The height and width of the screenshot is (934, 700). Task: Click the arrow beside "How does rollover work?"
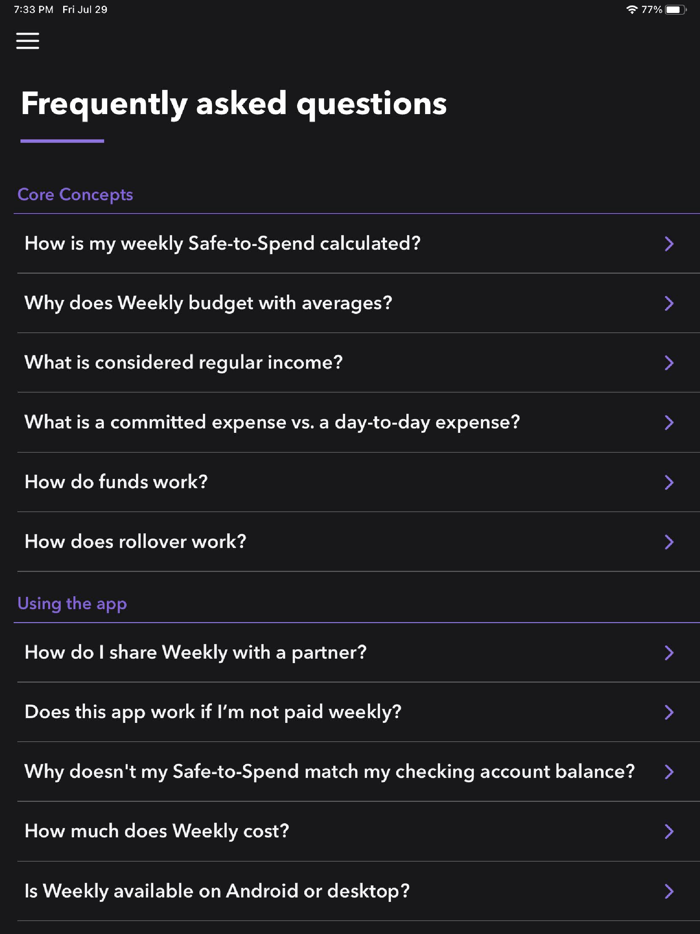pos(670,542)
